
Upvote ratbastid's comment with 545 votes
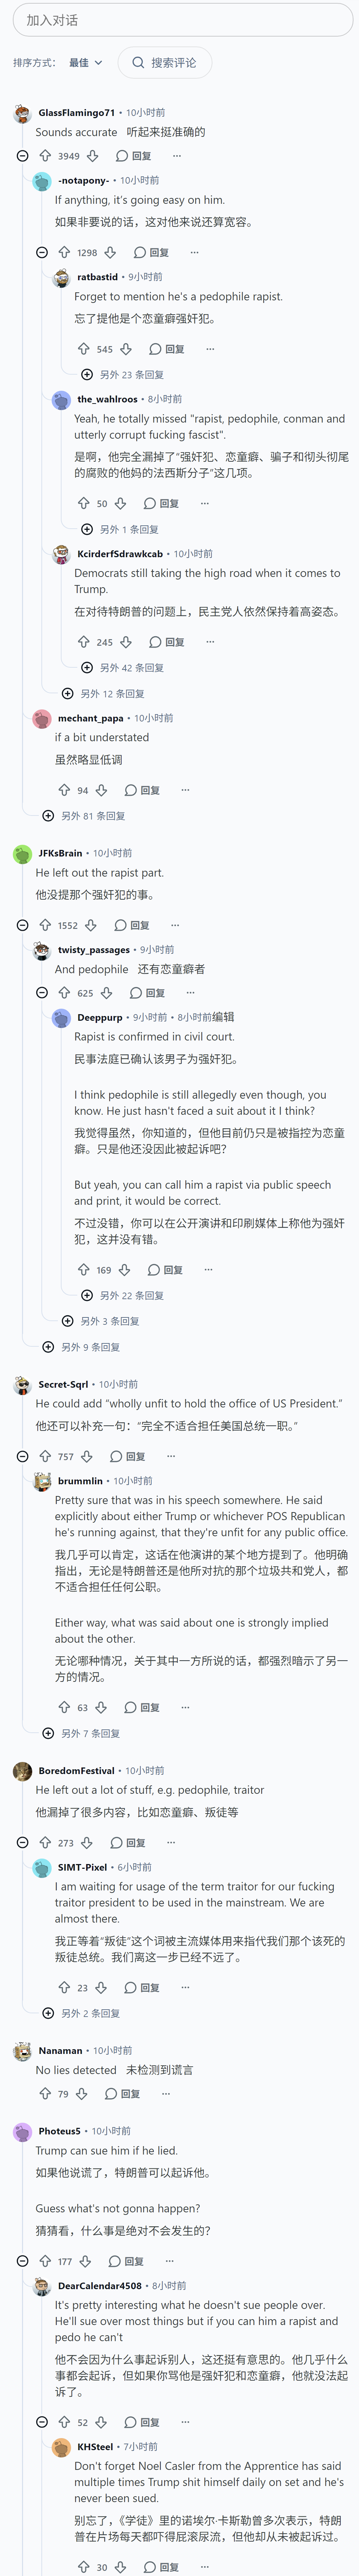(84, 349)
